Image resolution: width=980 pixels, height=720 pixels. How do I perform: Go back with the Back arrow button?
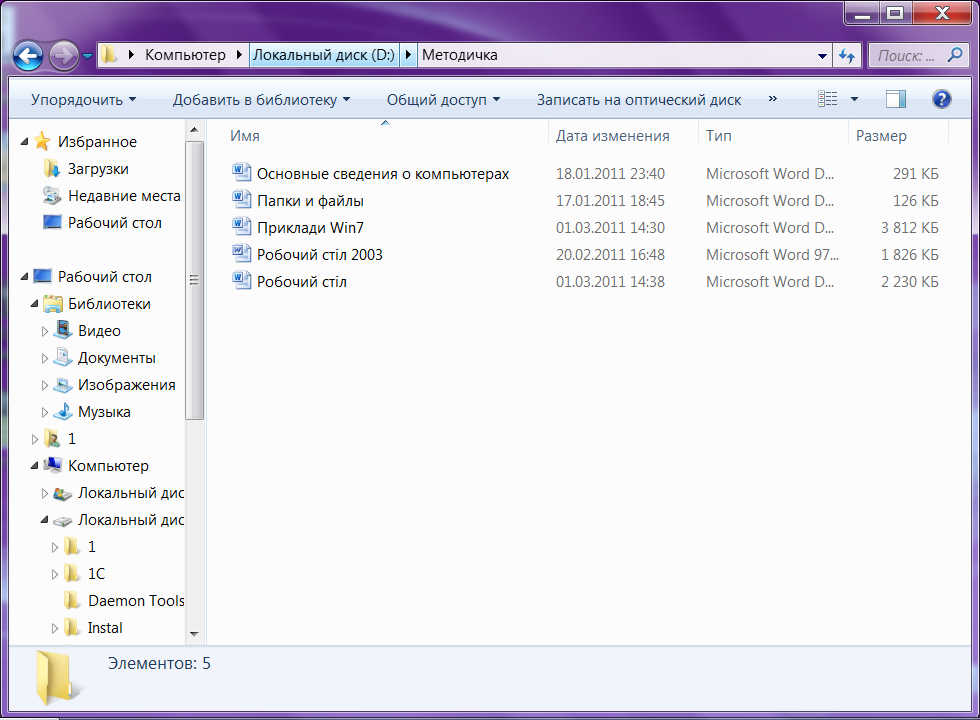click(28, 56)
